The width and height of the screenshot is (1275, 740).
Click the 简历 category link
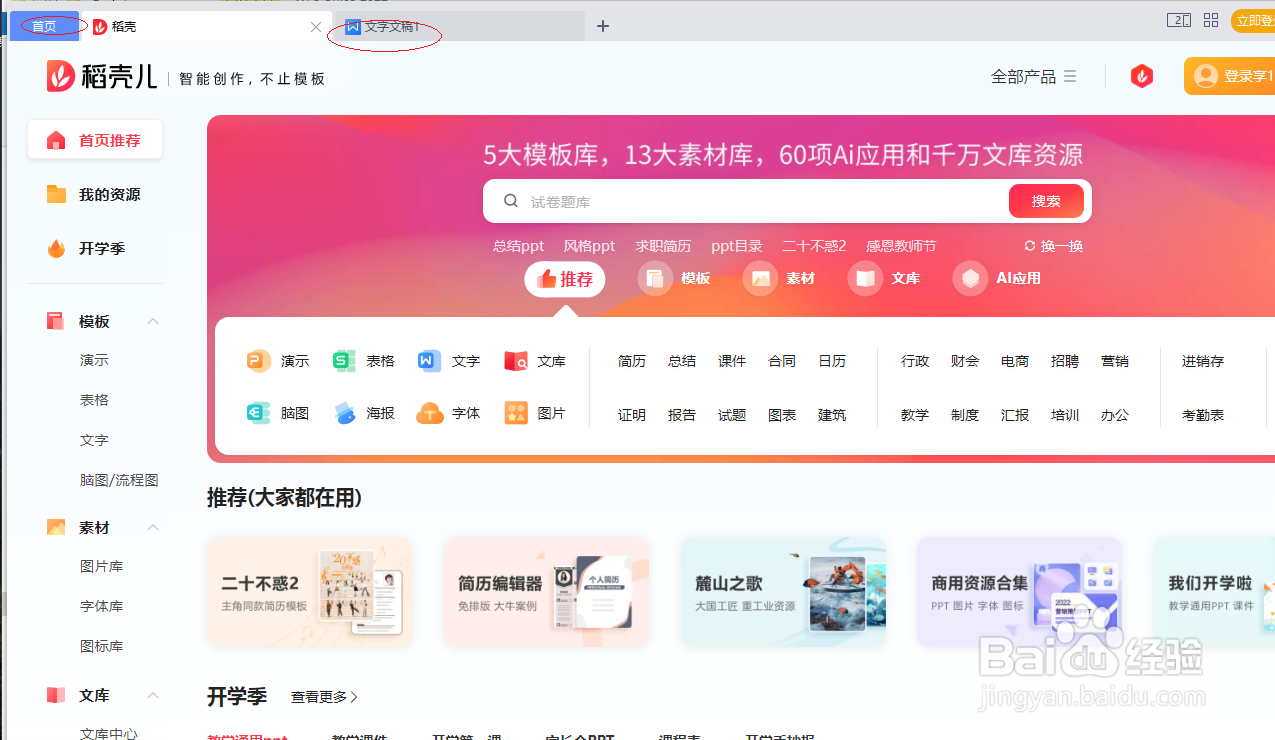click(632, 361)
